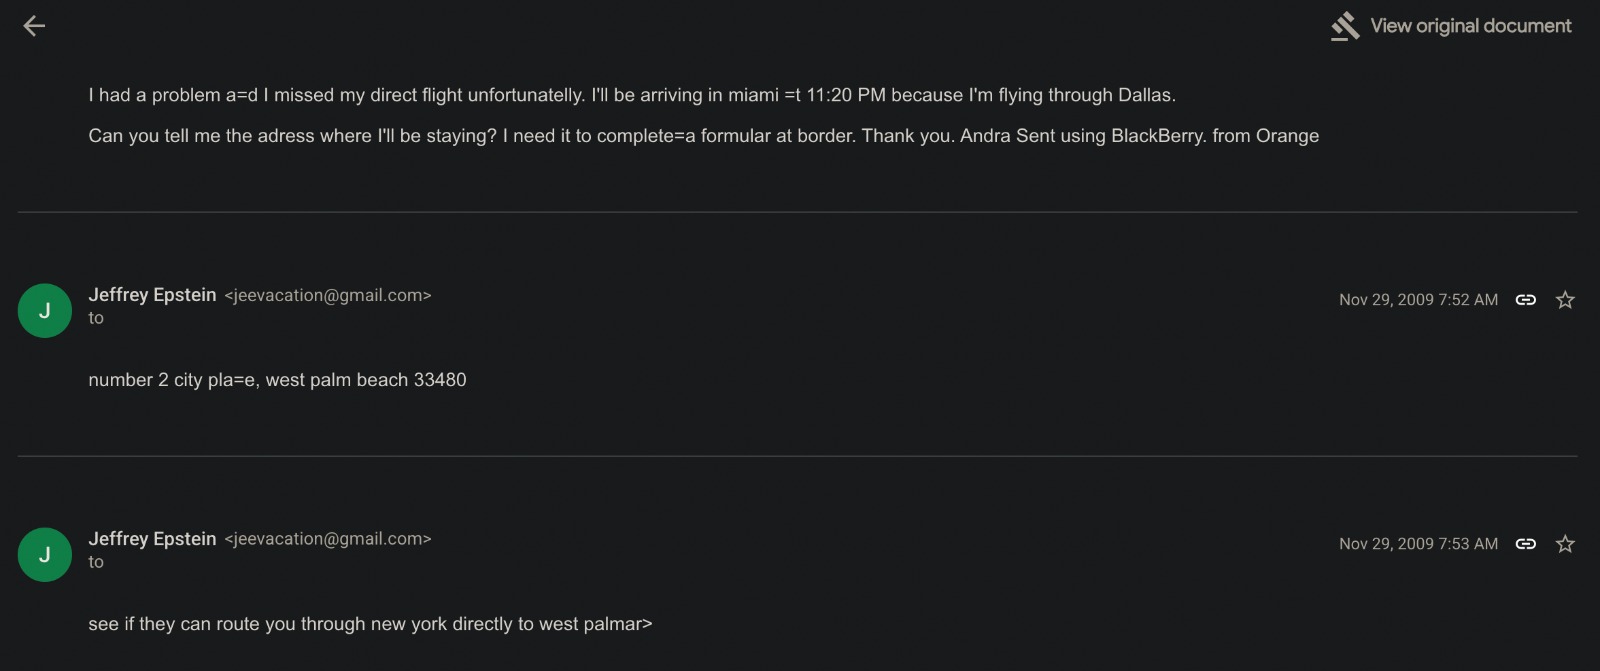Click the jeevacation@gmail.com address on the 7:52 AM message

[x=328, y=296]
